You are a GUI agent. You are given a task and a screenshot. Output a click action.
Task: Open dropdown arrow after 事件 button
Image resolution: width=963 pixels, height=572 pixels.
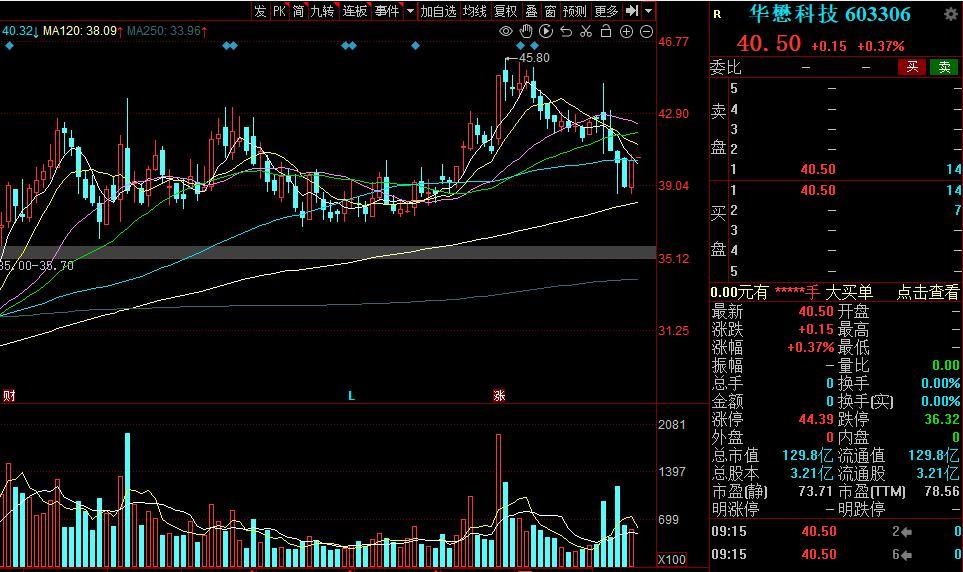click(x=410, y=10)
